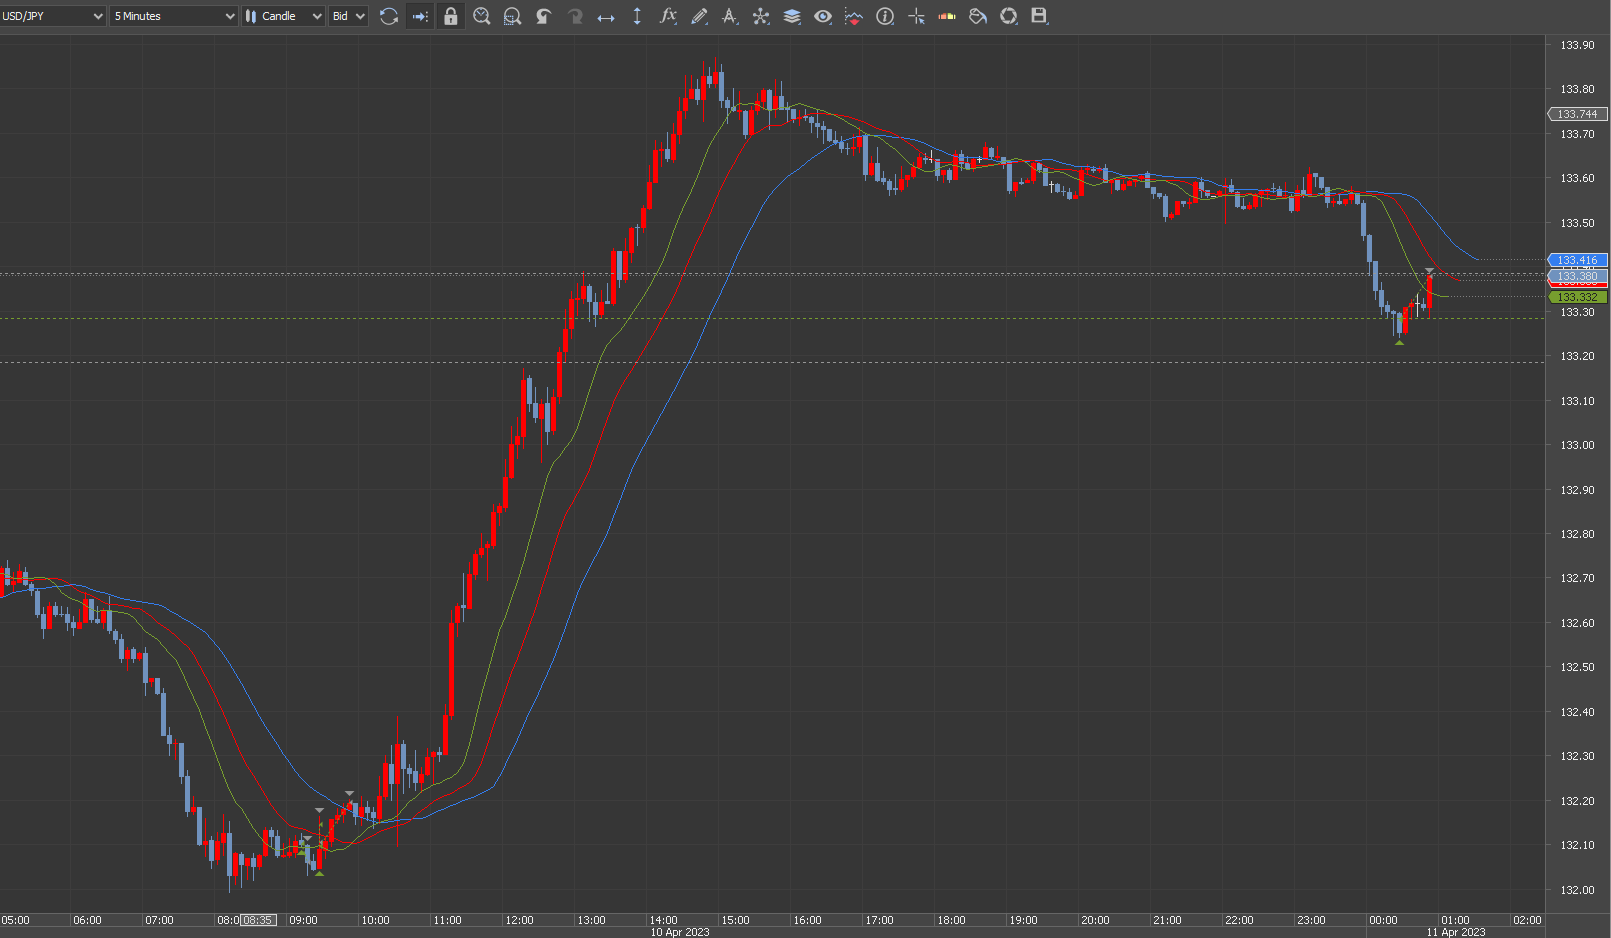Choose the pencil drawing tool
Screen dimensions: 1611x938
(699, 16)
